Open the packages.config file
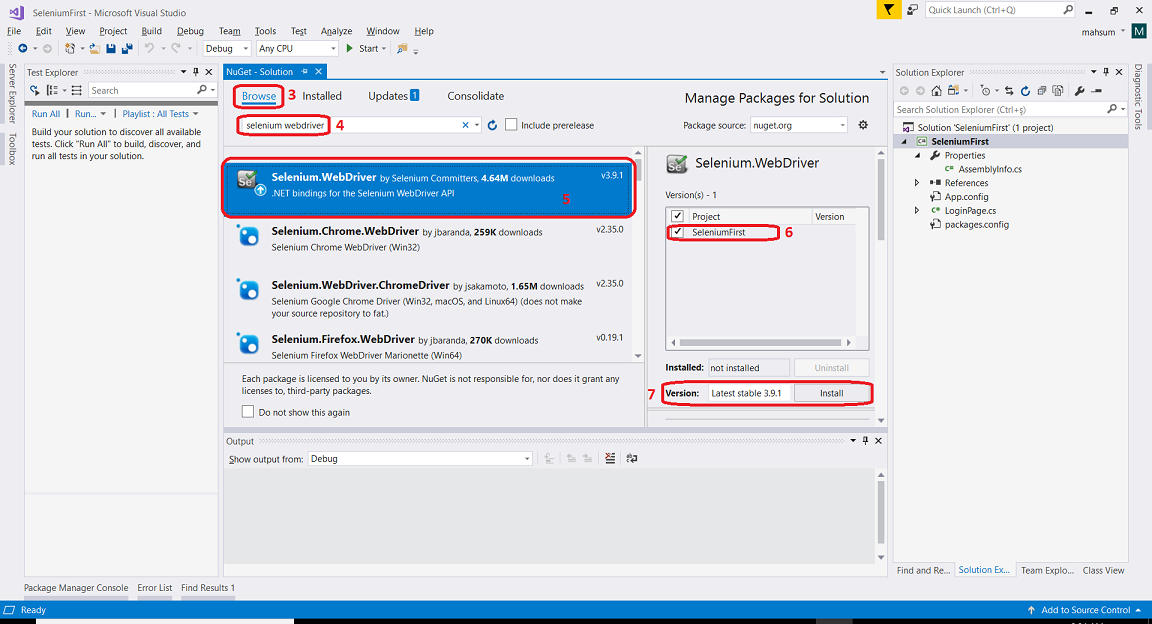This screenshot has width=1152, height=624. click(x=976, y=225)
